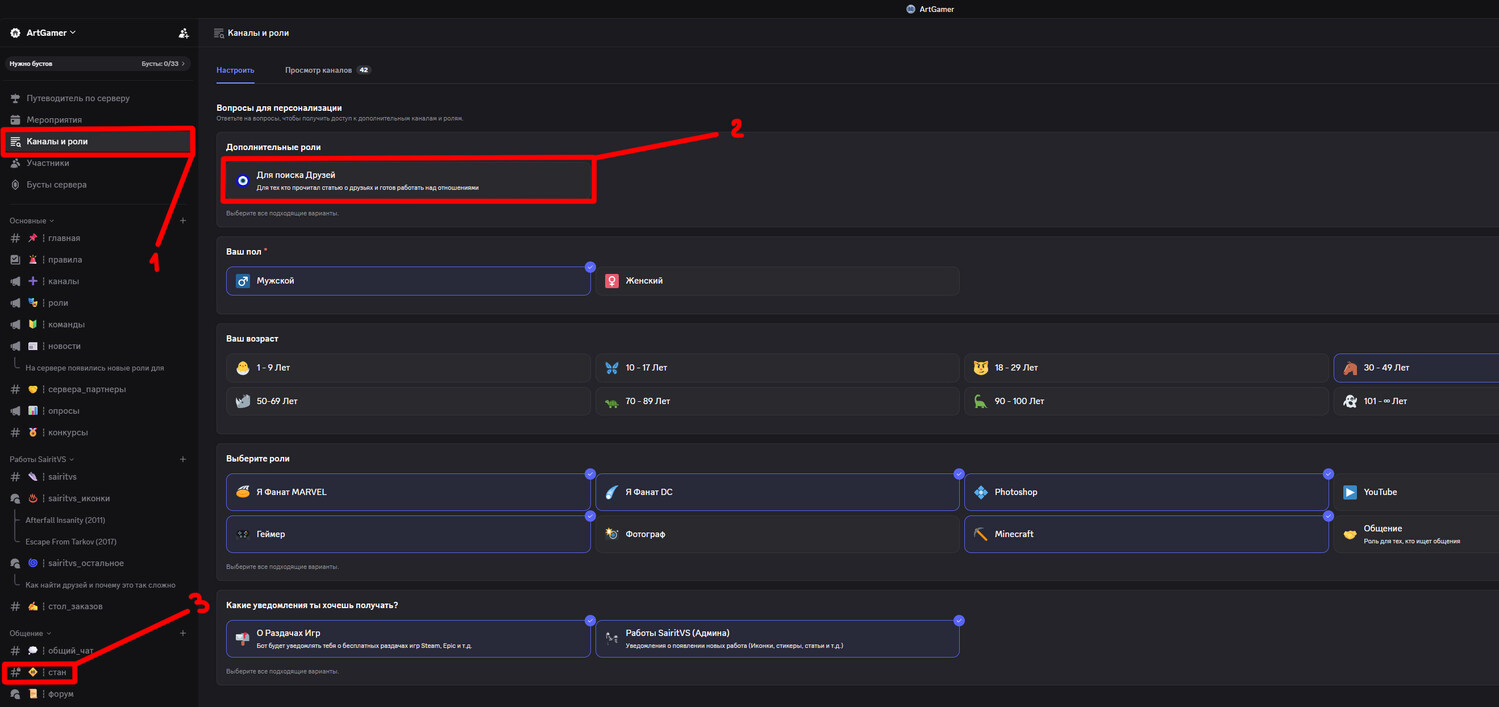Uncheck the Minecraft role card
Screen dimensions: 1499x707
[x=1146, y=534]
